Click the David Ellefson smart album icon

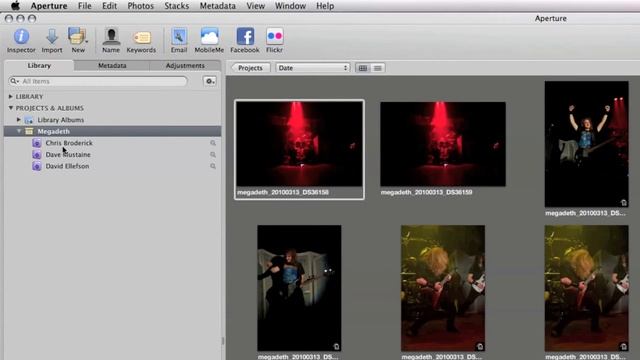[x=37, y=166]
